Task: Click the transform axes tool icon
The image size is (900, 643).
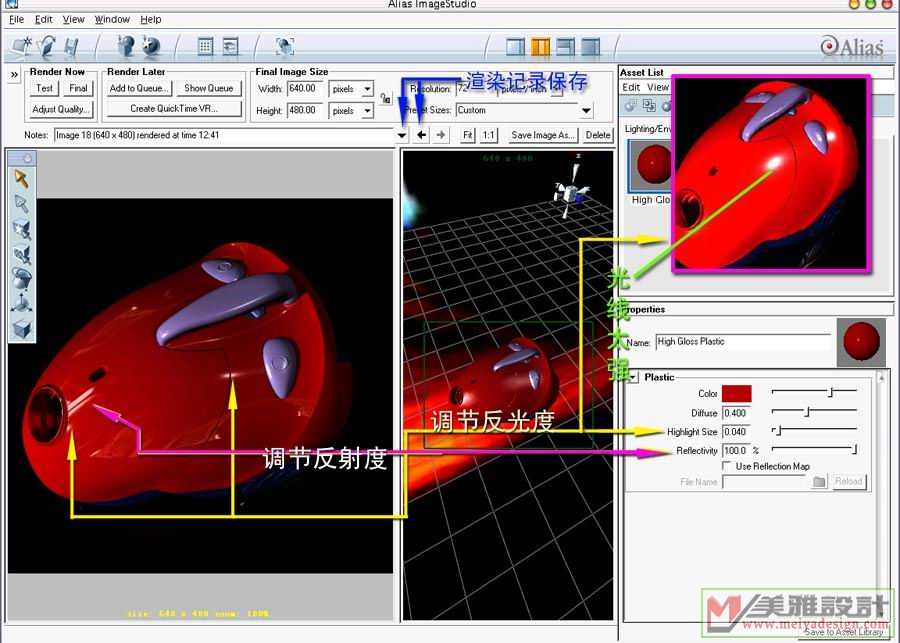Action: [x=21, y=305]
